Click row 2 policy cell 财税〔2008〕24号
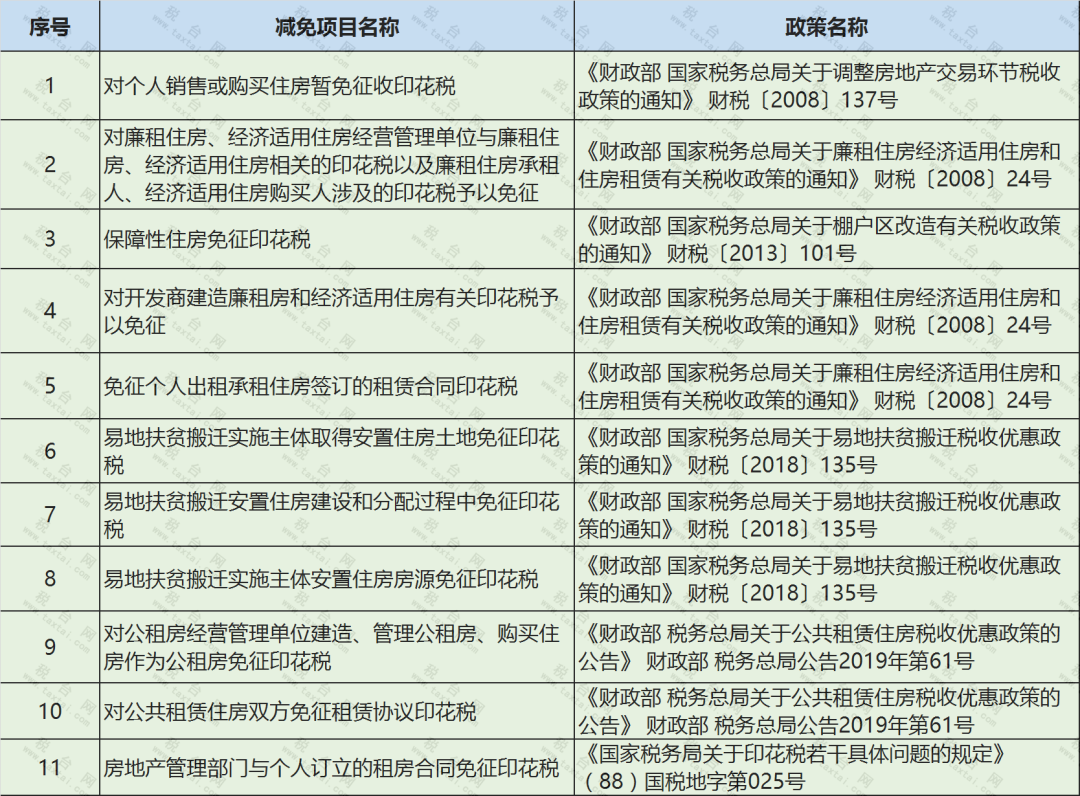The height and width of the screenshot is (796, 1080). pos(827,165)
